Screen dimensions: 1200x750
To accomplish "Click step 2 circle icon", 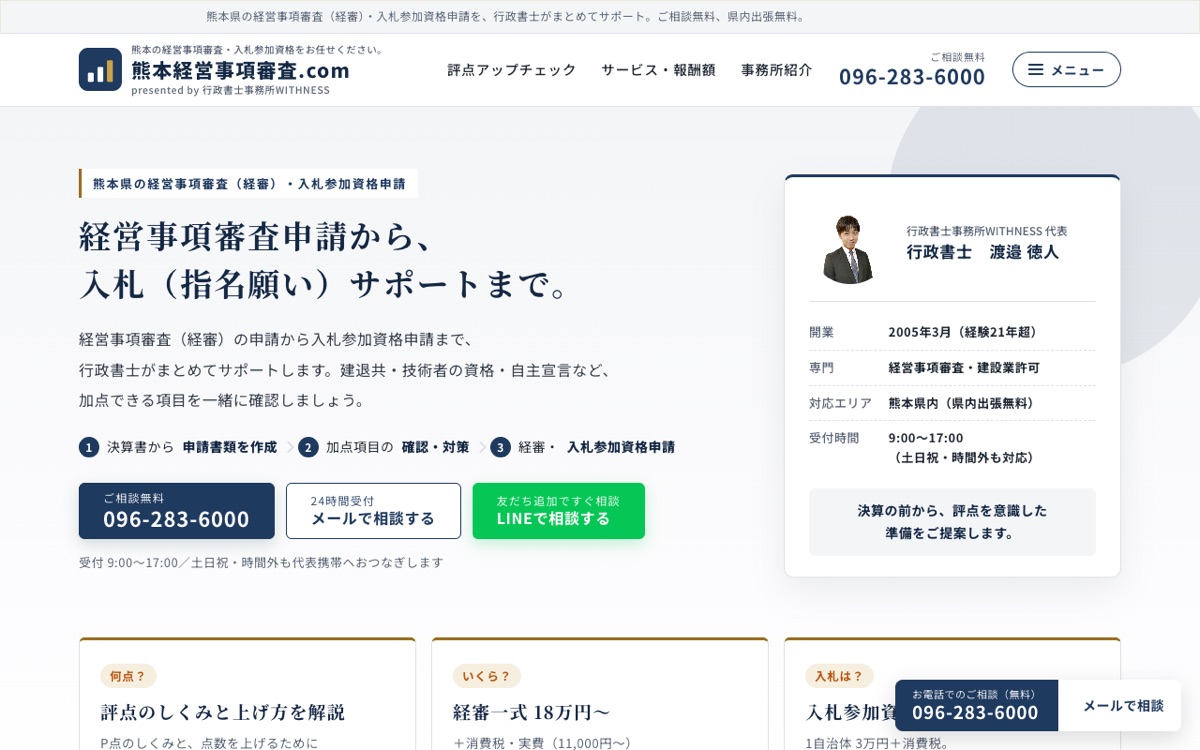I will [308, 447].
